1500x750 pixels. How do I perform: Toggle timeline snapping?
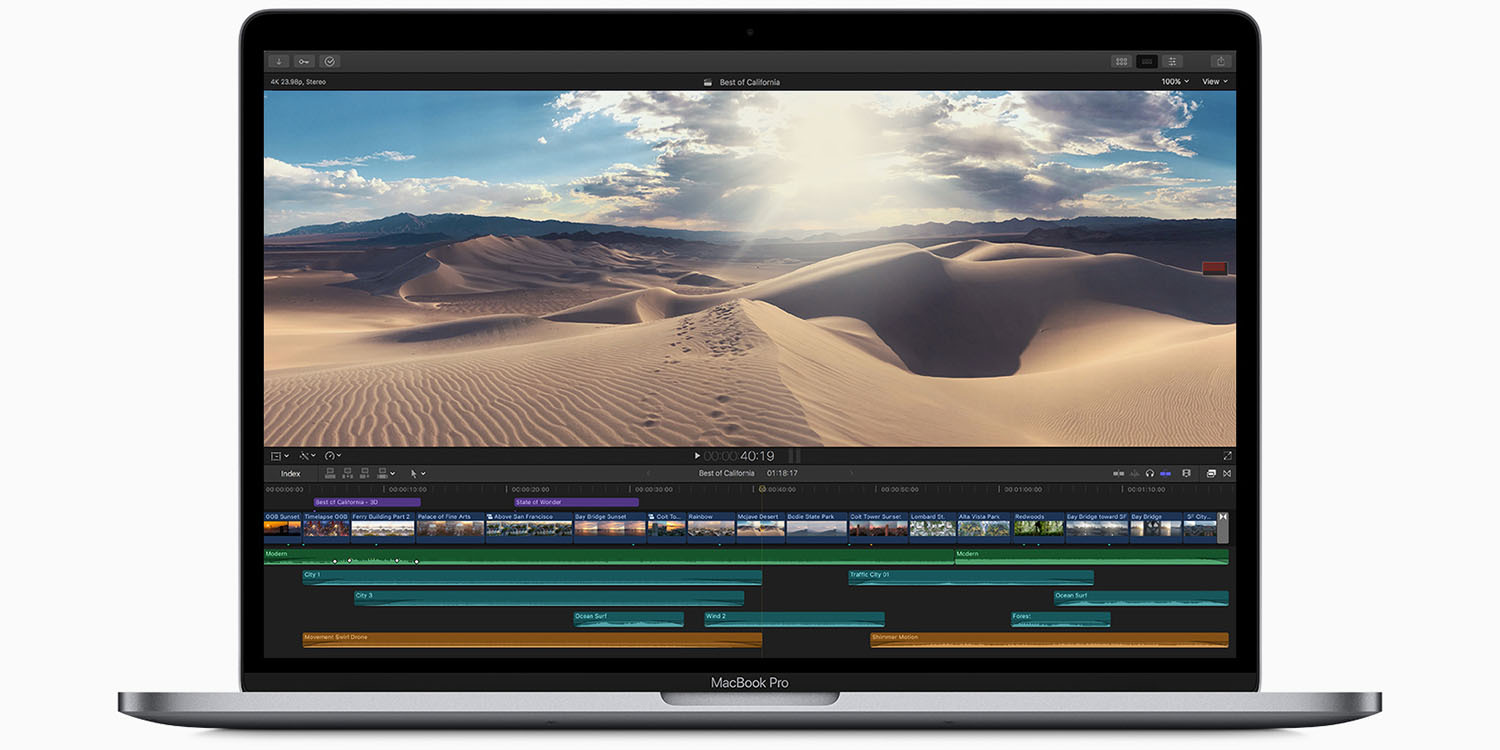coord(1165,473)
